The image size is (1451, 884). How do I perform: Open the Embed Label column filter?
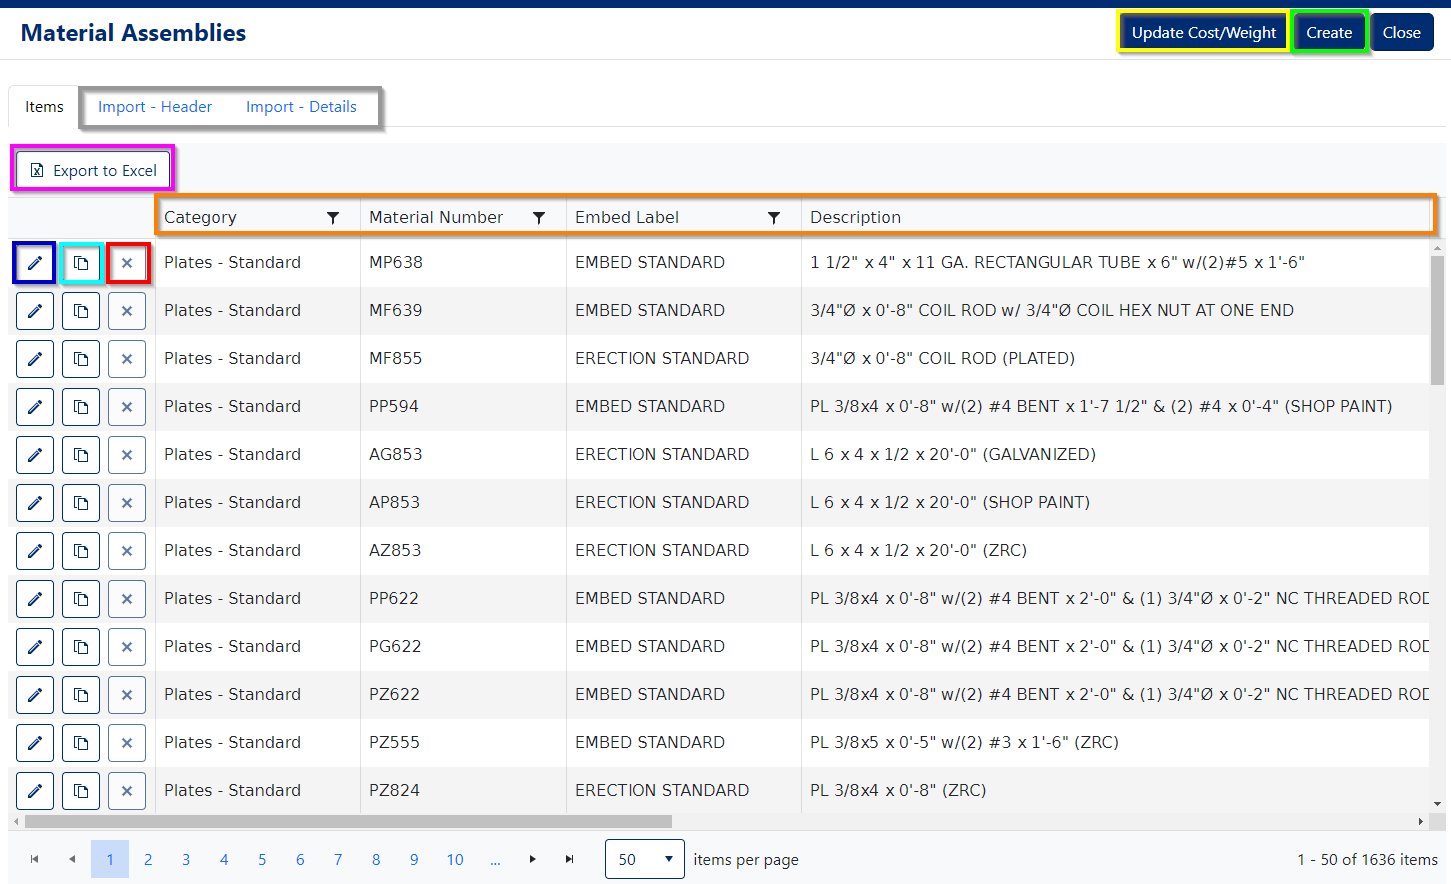pyautogui.click(x=774, y=218)
